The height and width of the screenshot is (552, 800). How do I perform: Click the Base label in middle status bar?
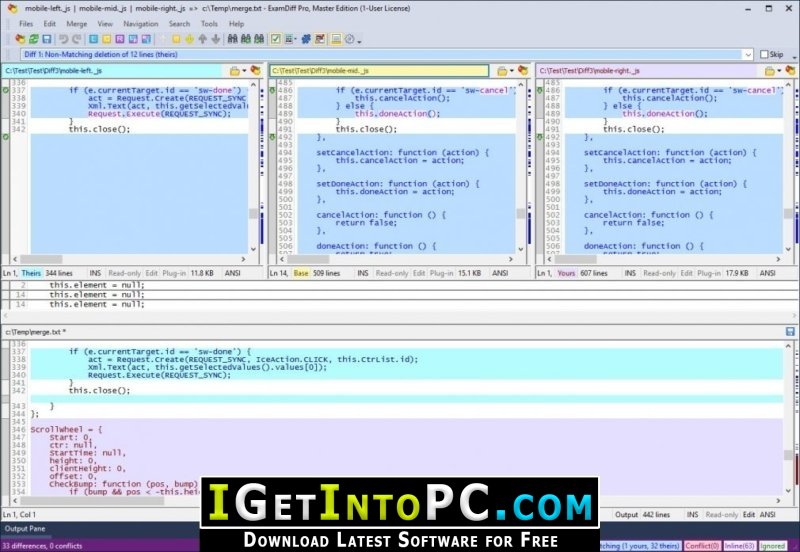pyautogui.click(x=301, y=273)
